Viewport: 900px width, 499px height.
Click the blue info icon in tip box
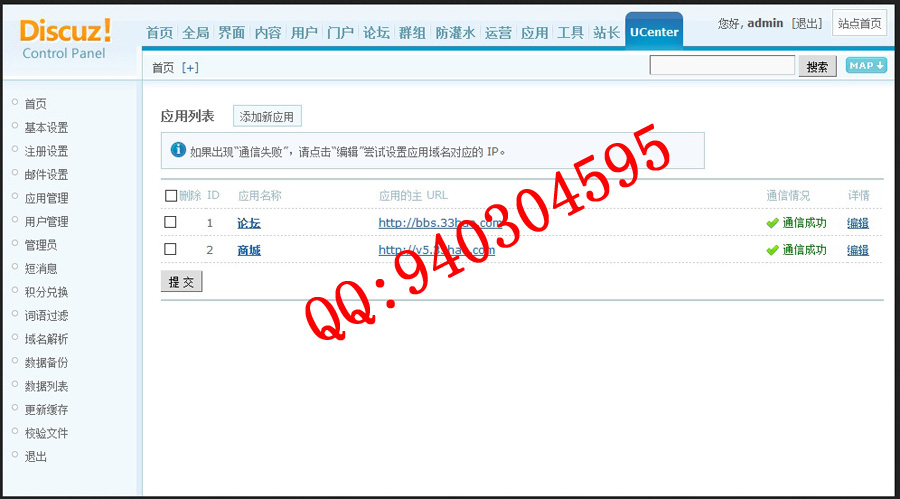point(178,150)
